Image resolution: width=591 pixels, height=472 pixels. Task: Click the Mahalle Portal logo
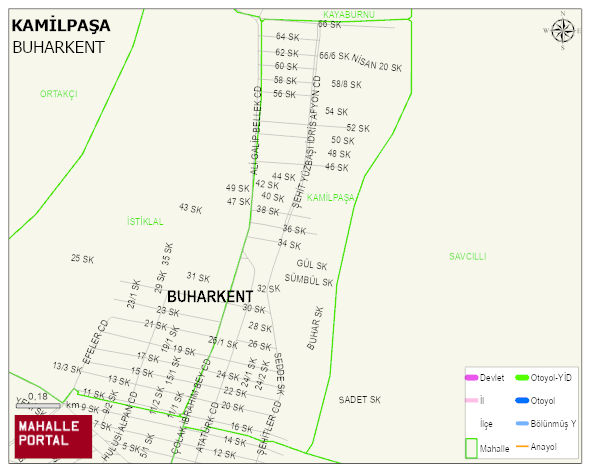tap(54, 437)
